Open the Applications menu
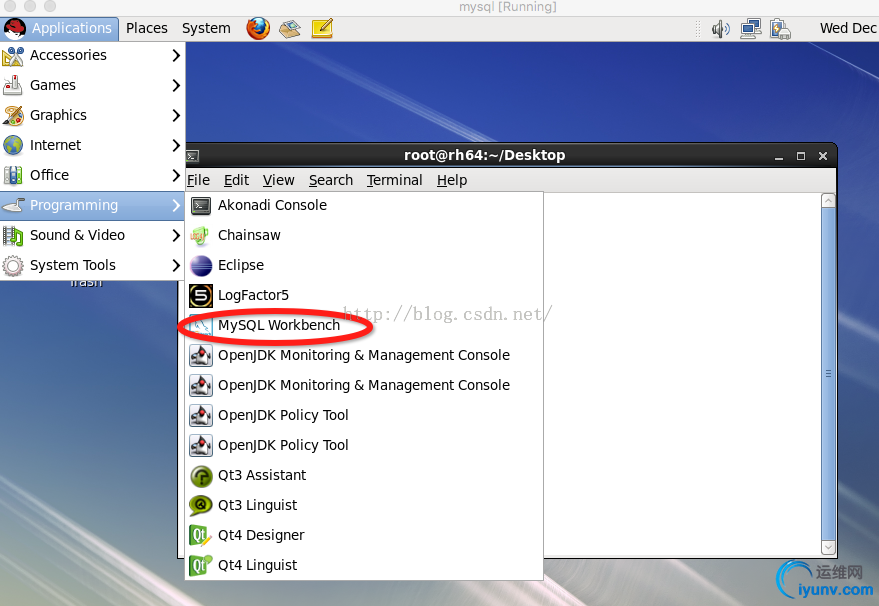The image size is (879, 606). click(59, 29)
